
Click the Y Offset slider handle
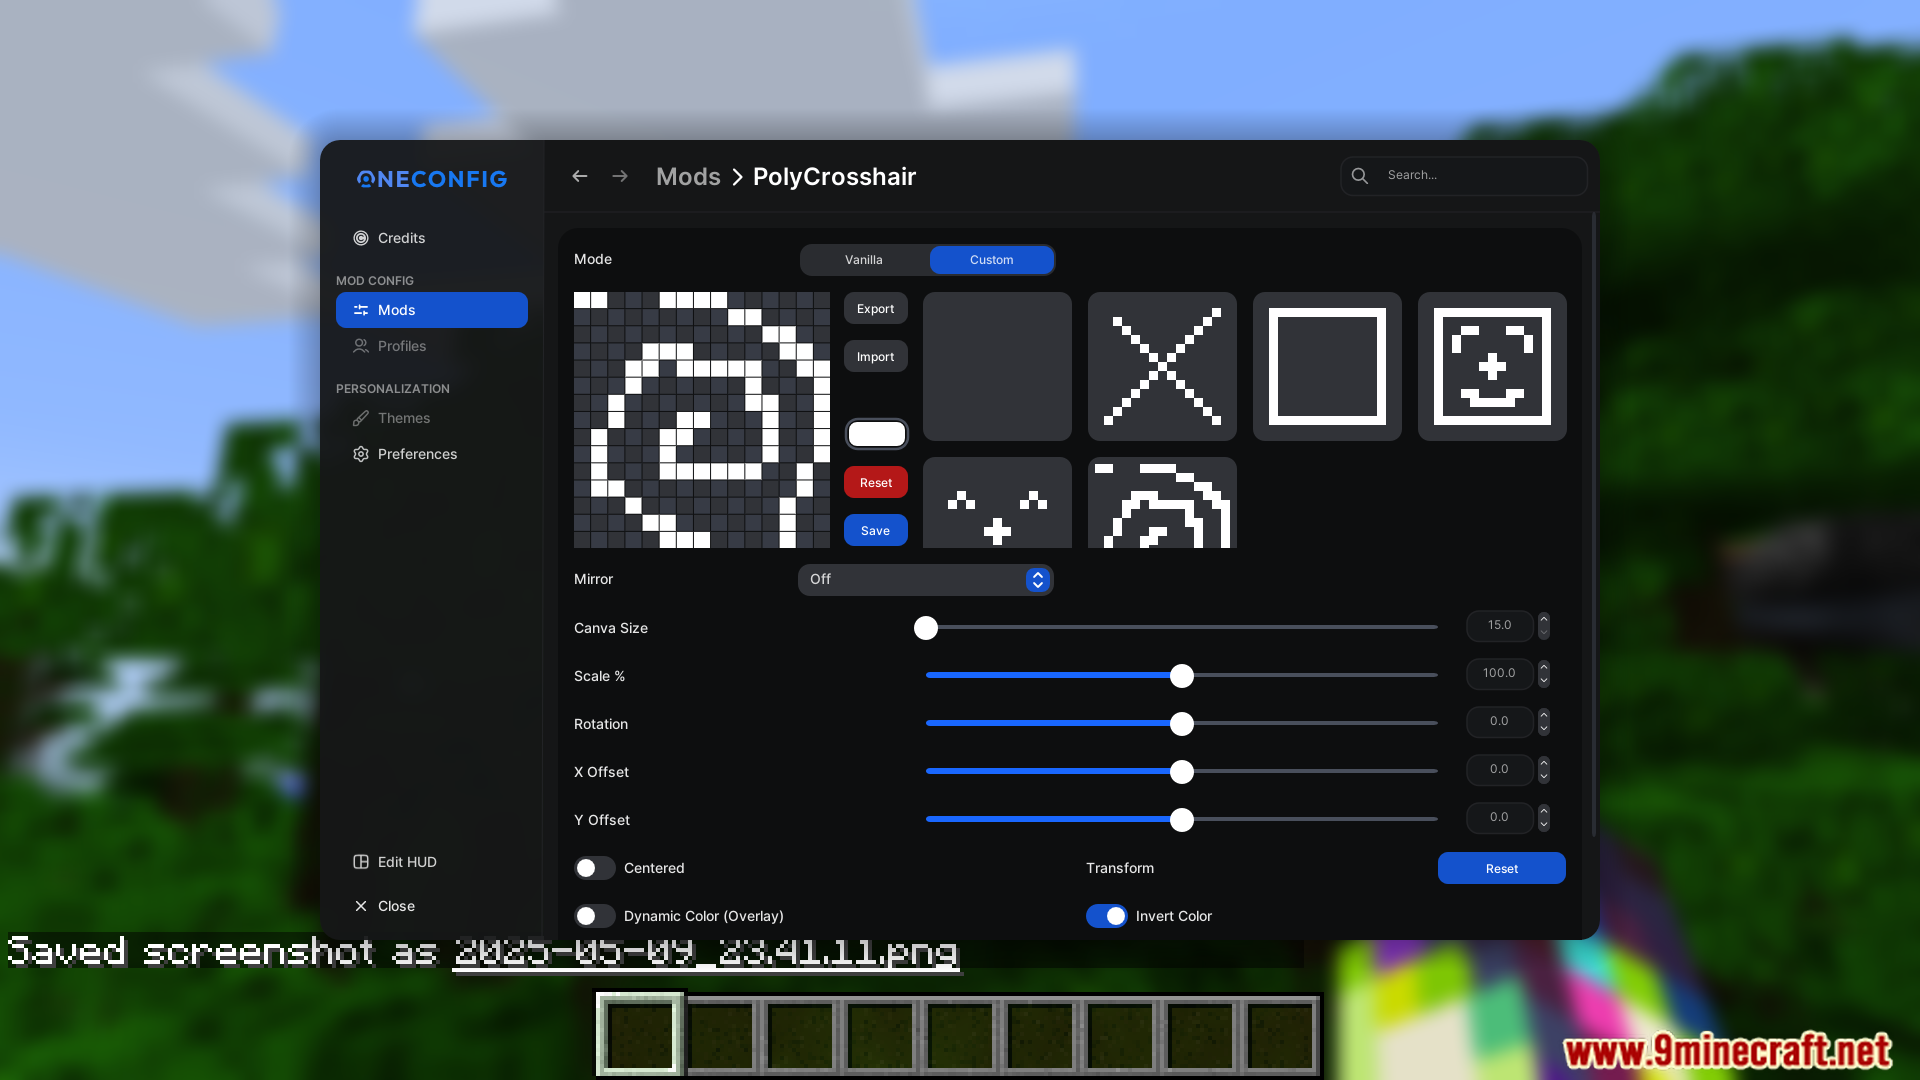pyautogui.click(x=1182, y=820)
